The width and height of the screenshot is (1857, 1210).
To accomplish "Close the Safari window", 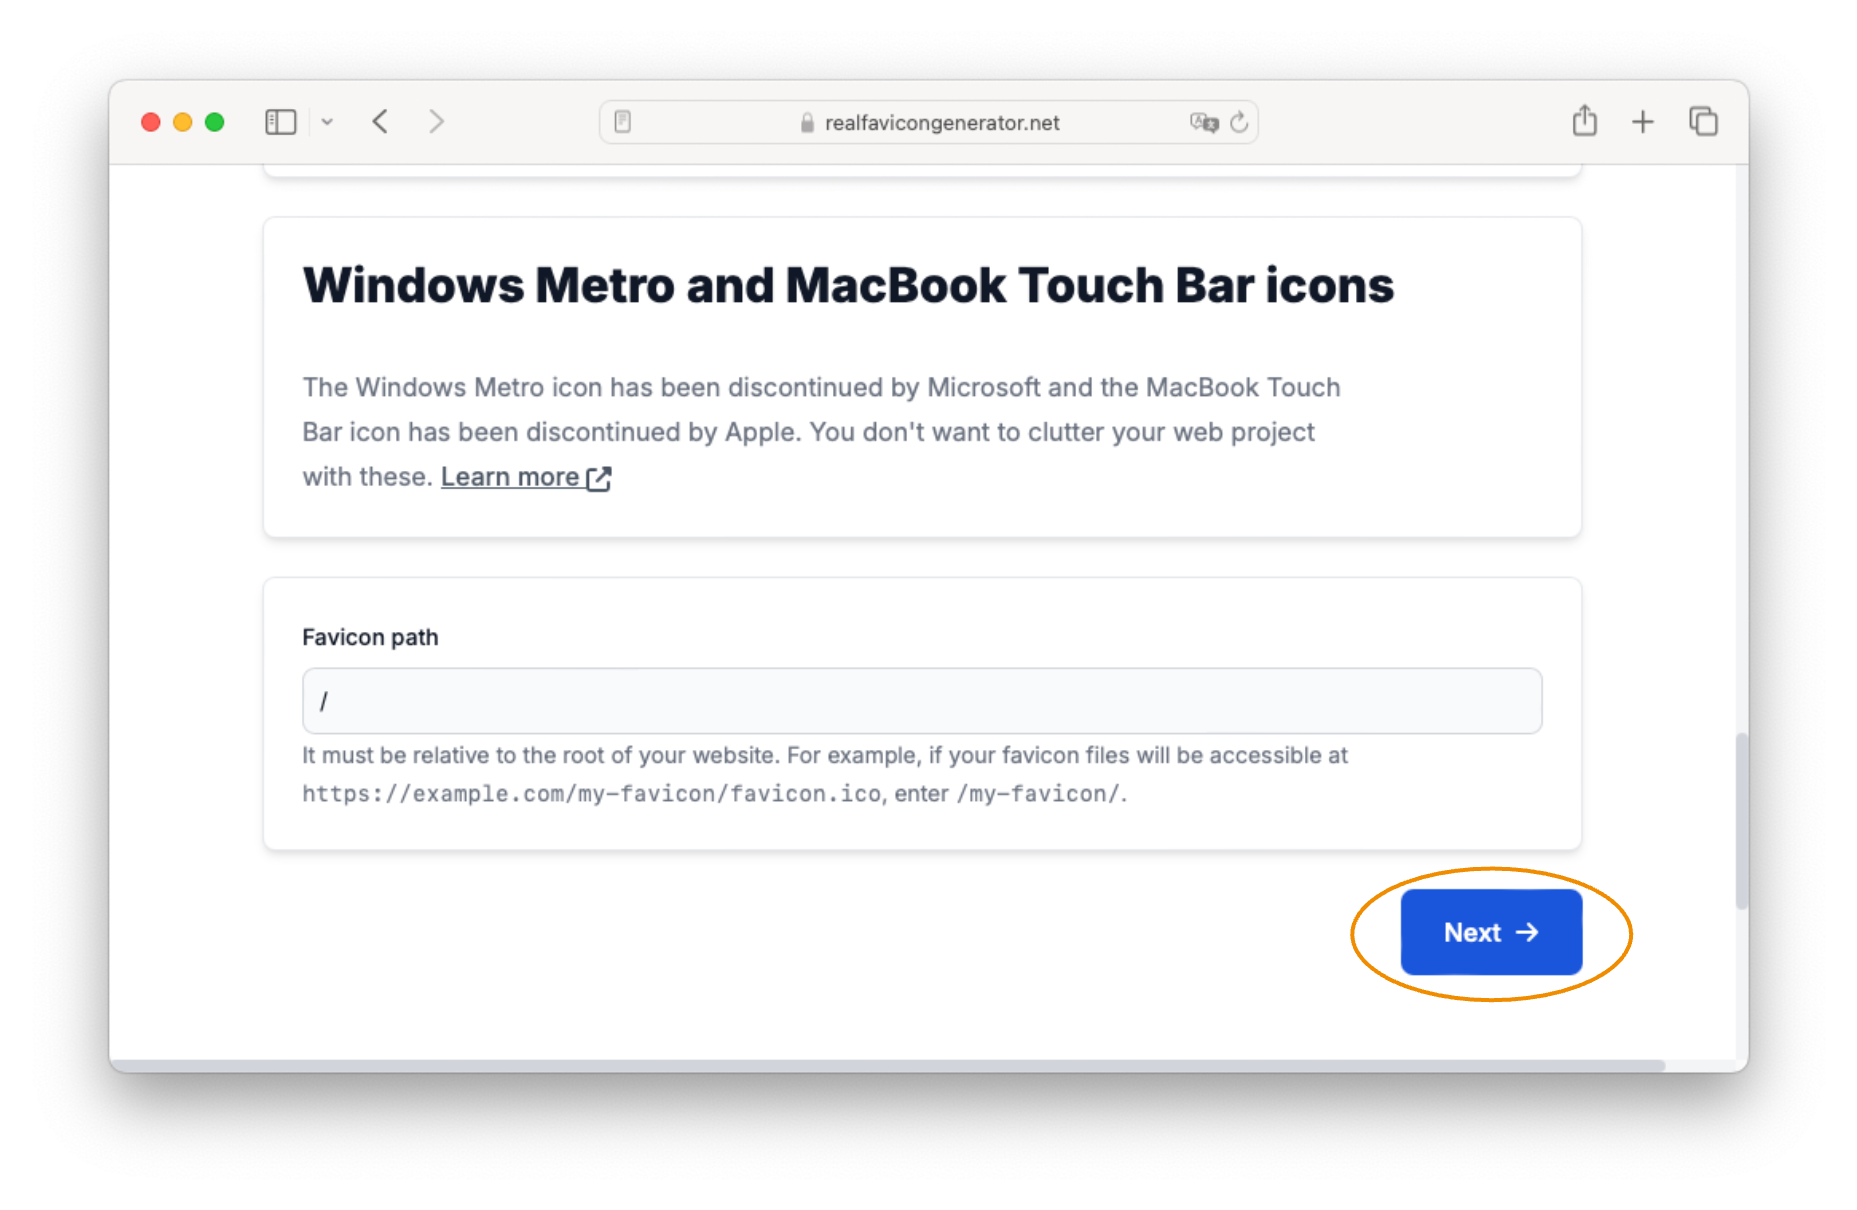I will (x=151, y=122).
